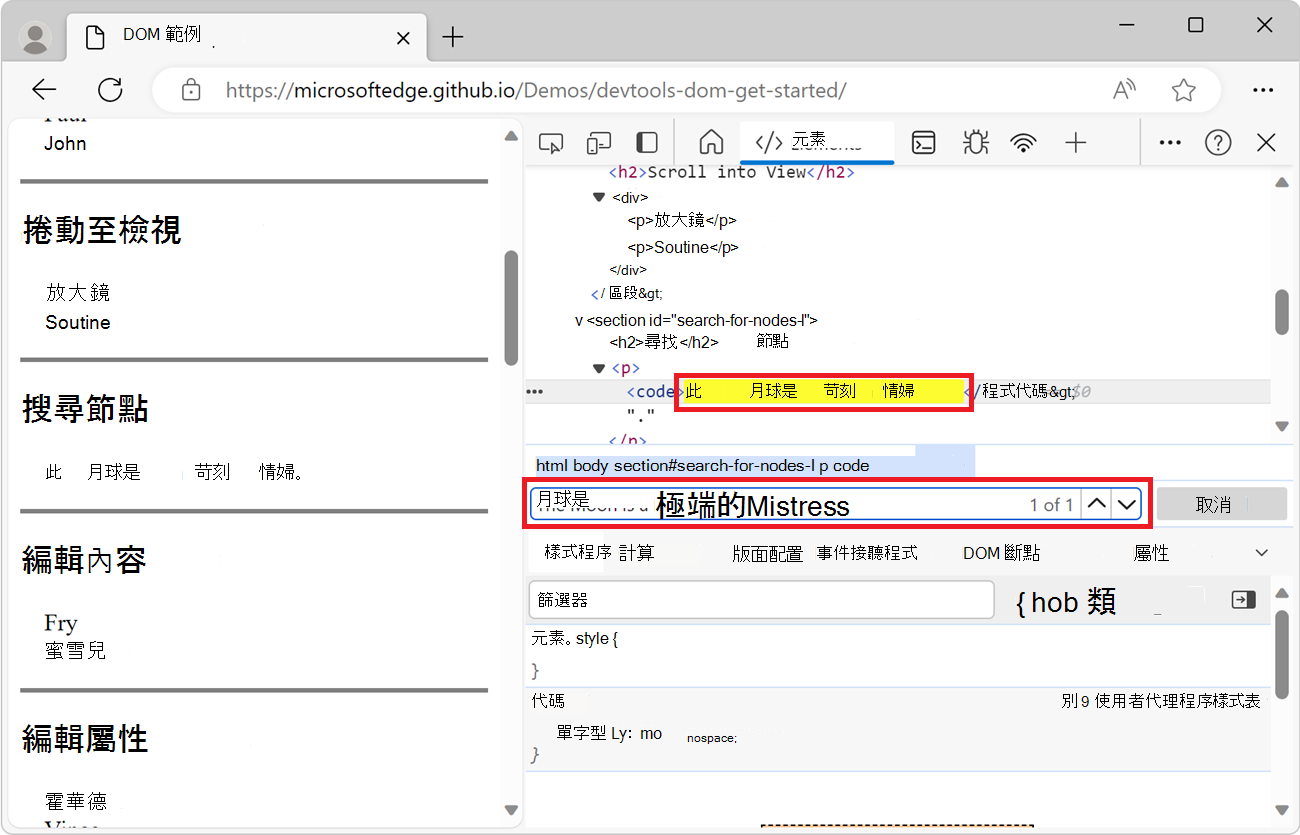Collapse the highlighted <div> node

click(598, 197)
